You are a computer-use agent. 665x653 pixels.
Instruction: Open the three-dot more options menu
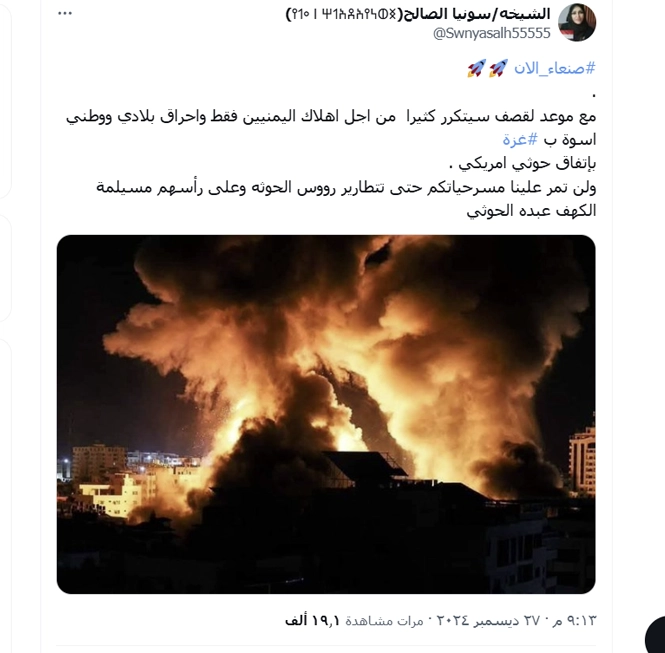click(64, 14)
